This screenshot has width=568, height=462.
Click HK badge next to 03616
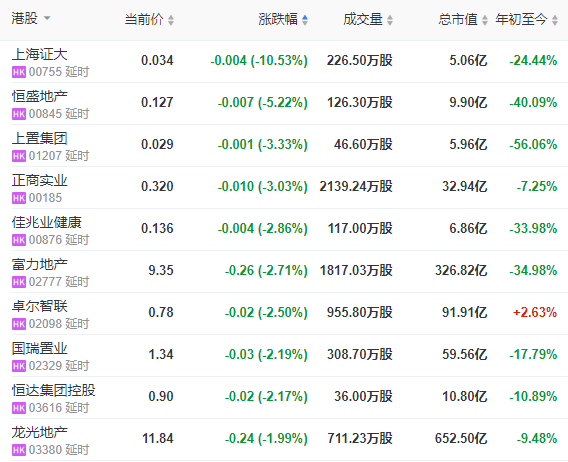[19, 408]
